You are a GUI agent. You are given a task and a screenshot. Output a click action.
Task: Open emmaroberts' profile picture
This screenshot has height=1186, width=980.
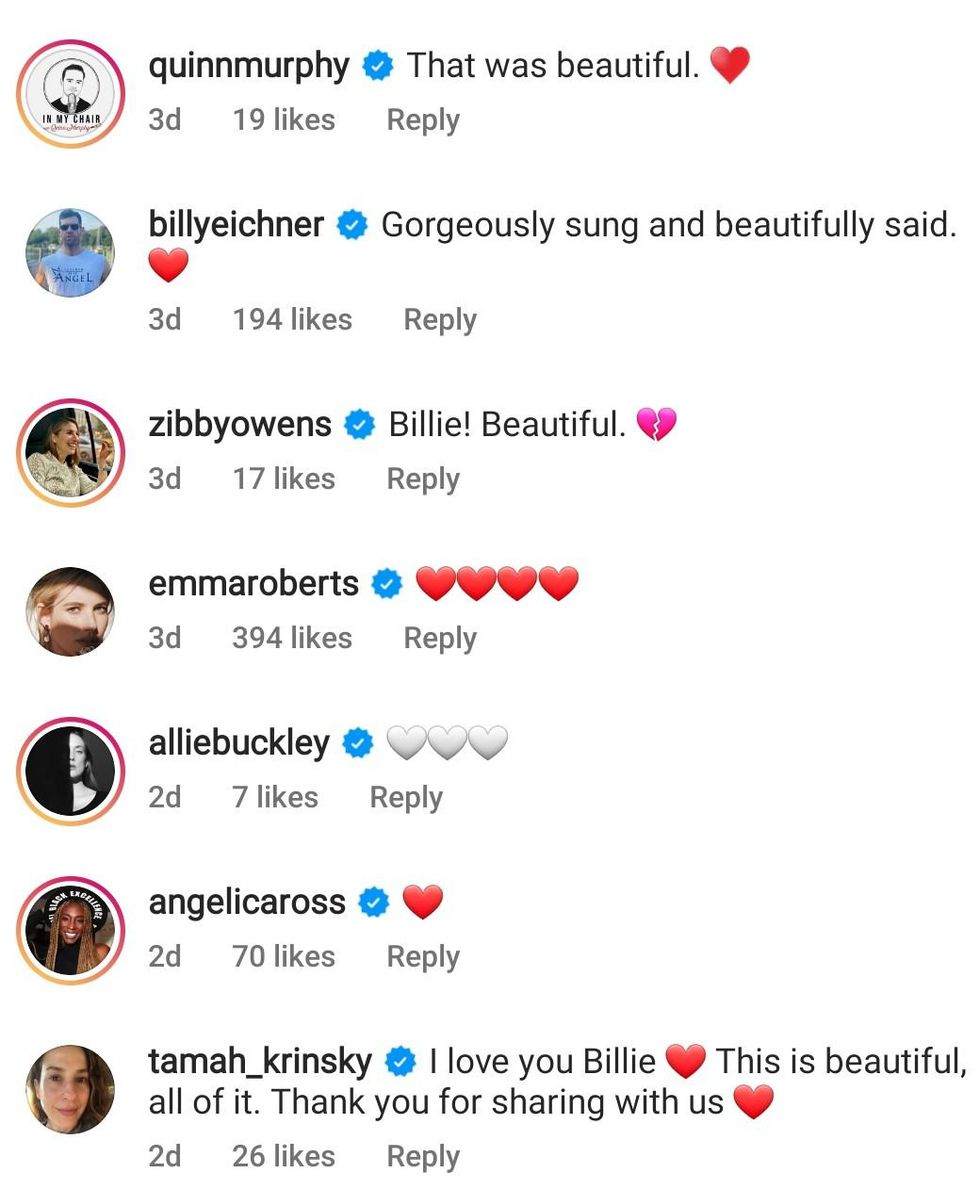[70, 612]
